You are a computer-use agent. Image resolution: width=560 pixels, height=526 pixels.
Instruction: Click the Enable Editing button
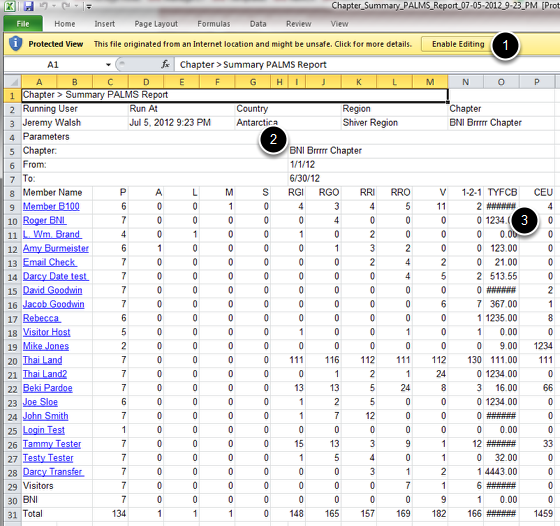458,44
